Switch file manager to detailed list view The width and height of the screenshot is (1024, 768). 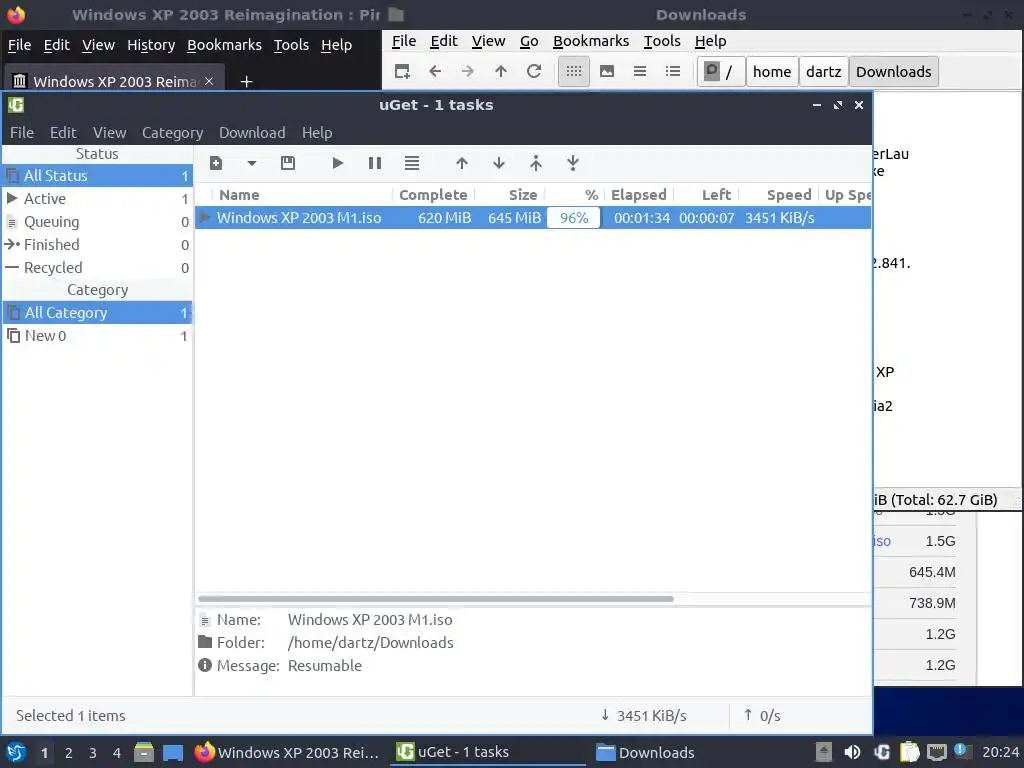[673, 71]
